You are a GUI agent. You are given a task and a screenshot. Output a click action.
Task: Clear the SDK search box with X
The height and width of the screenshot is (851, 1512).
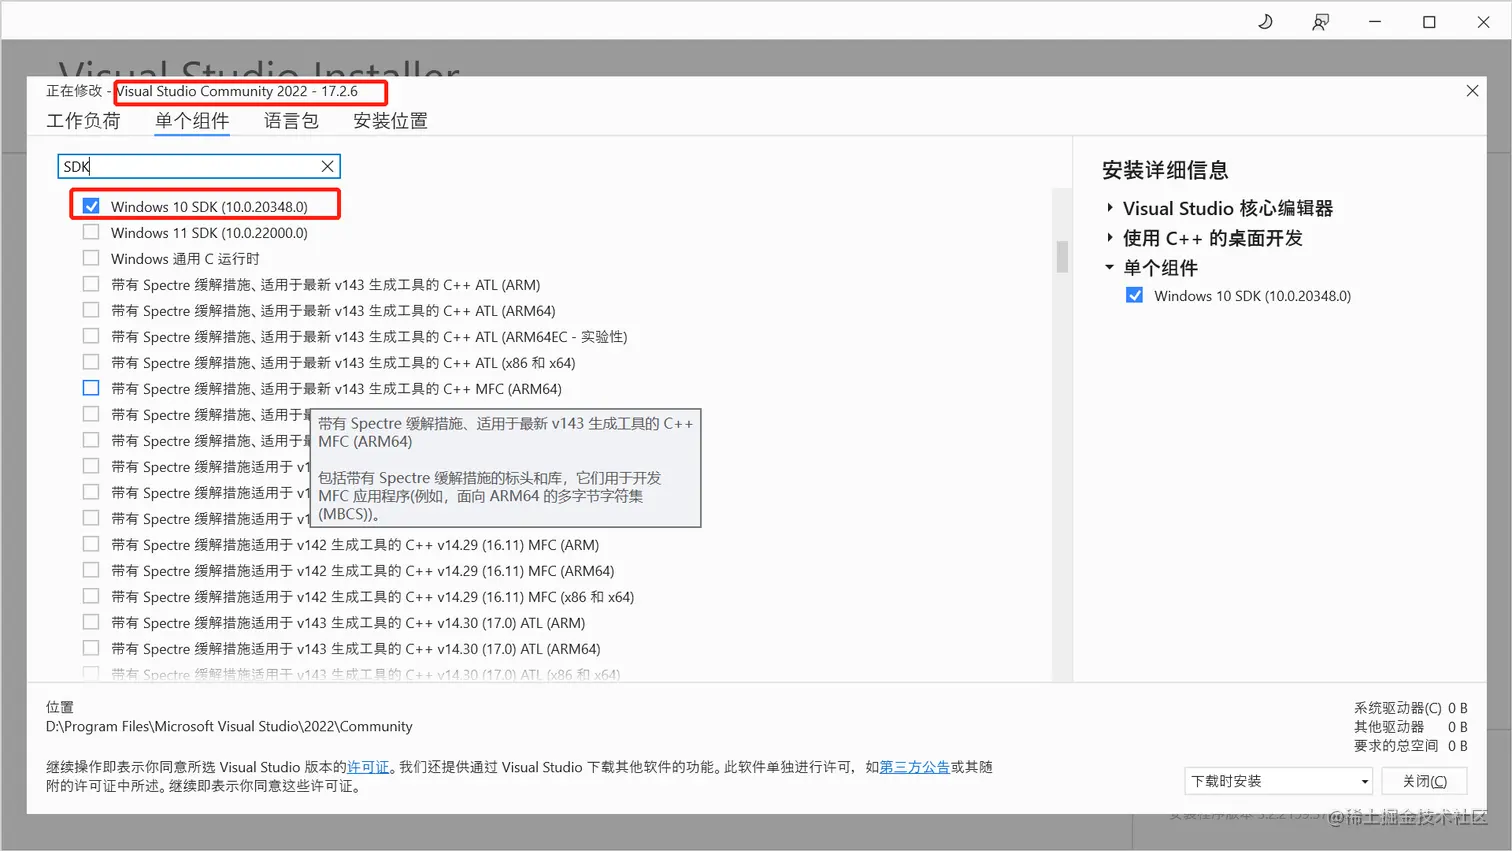tap(327, 166)
